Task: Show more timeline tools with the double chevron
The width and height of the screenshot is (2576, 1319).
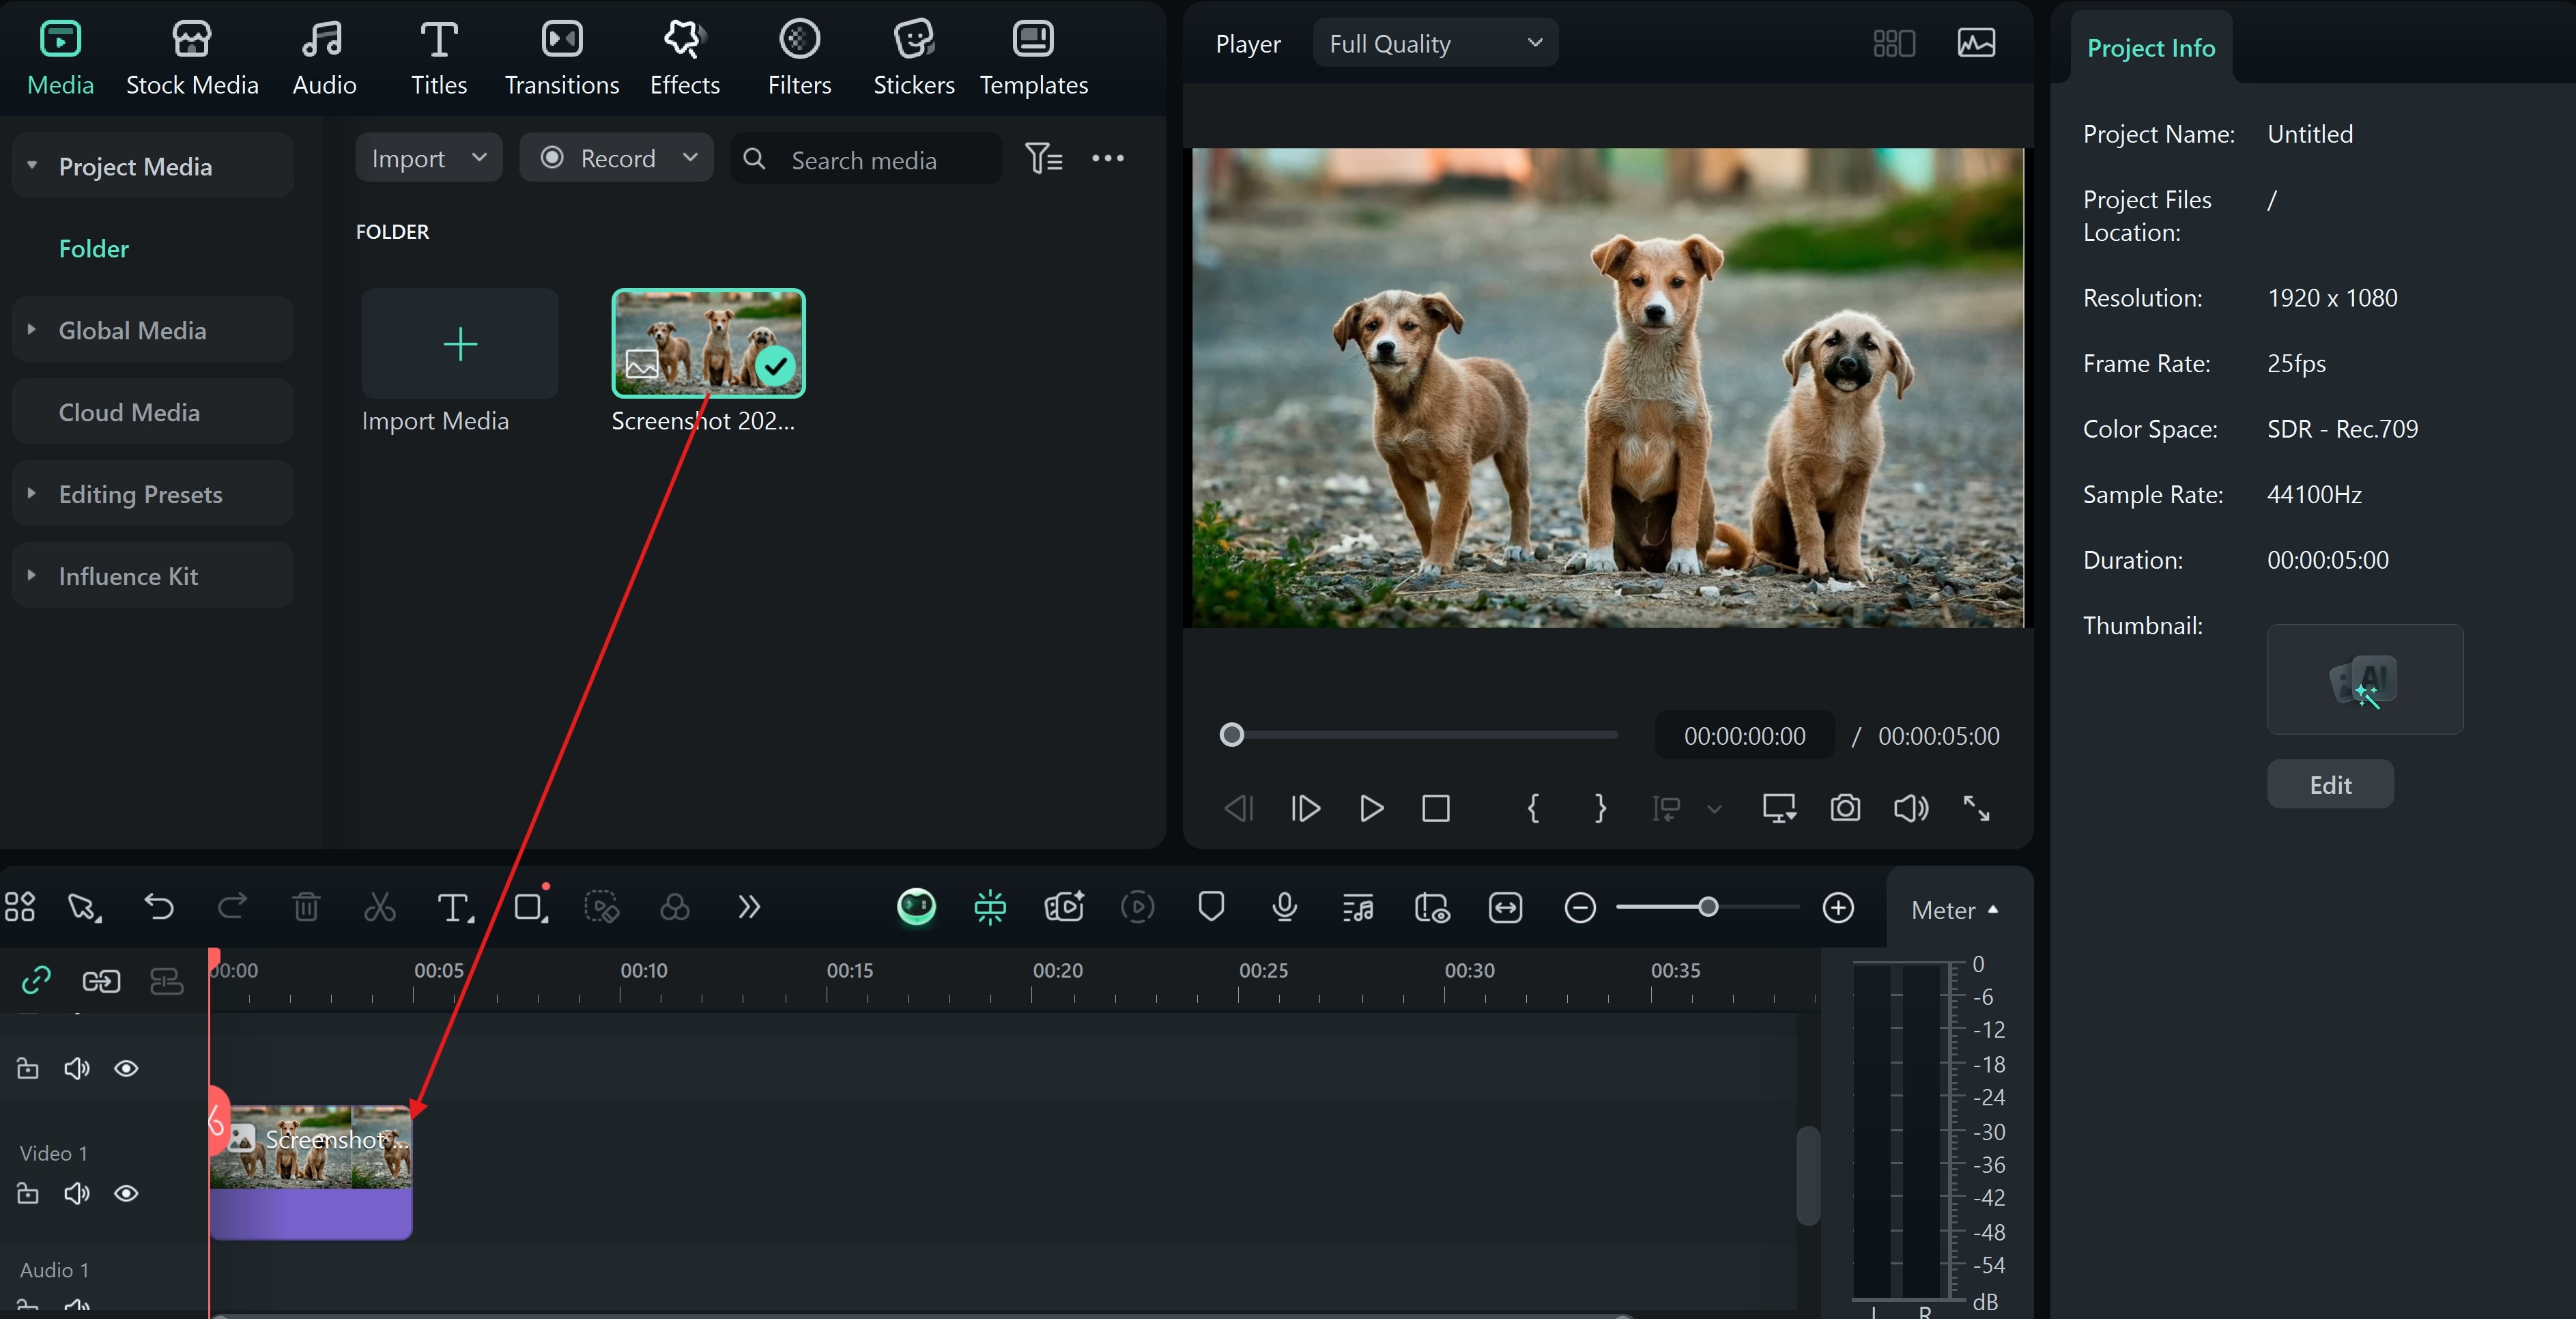Action: coord(749,907)
